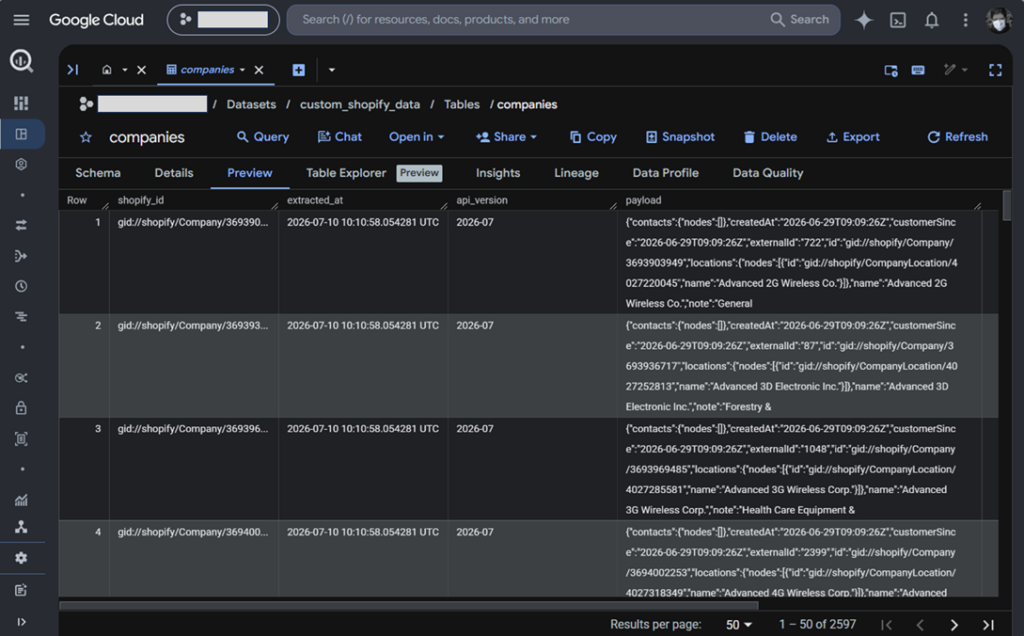Click the BigQuery product logo
This screenshot has height=636, width=1024.
[21, 61]
